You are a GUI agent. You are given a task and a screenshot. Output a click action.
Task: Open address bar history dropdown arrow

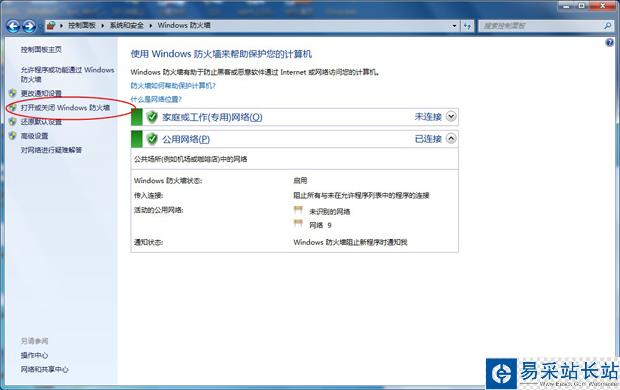tap(454, 26)
